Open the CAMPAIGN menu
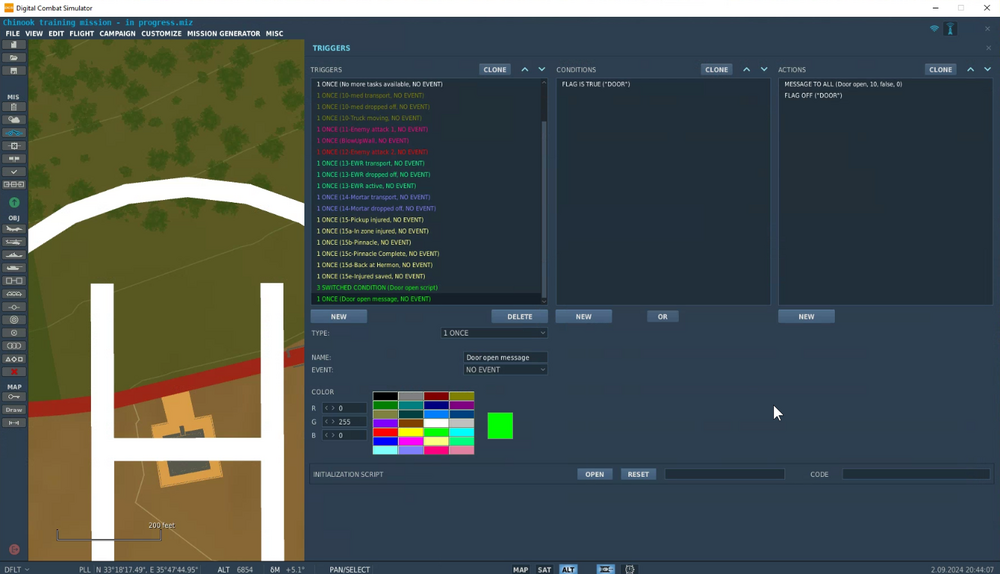This screenshot has height=574, width=1000. click(117, 34)
